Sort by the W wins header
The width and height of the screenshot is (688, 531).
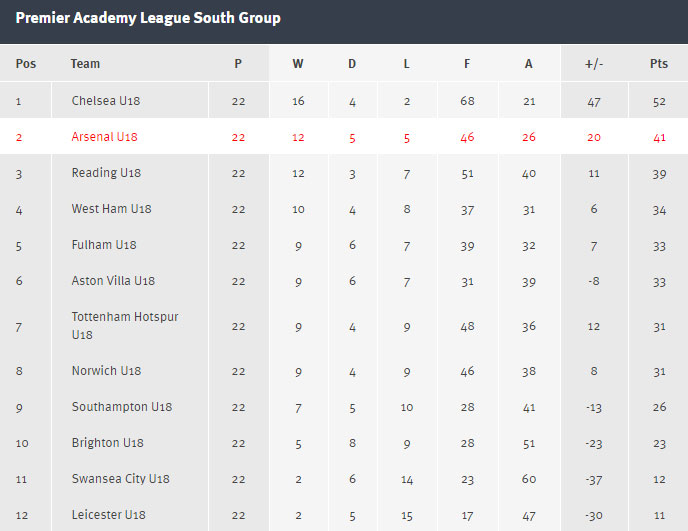(298, 64)
